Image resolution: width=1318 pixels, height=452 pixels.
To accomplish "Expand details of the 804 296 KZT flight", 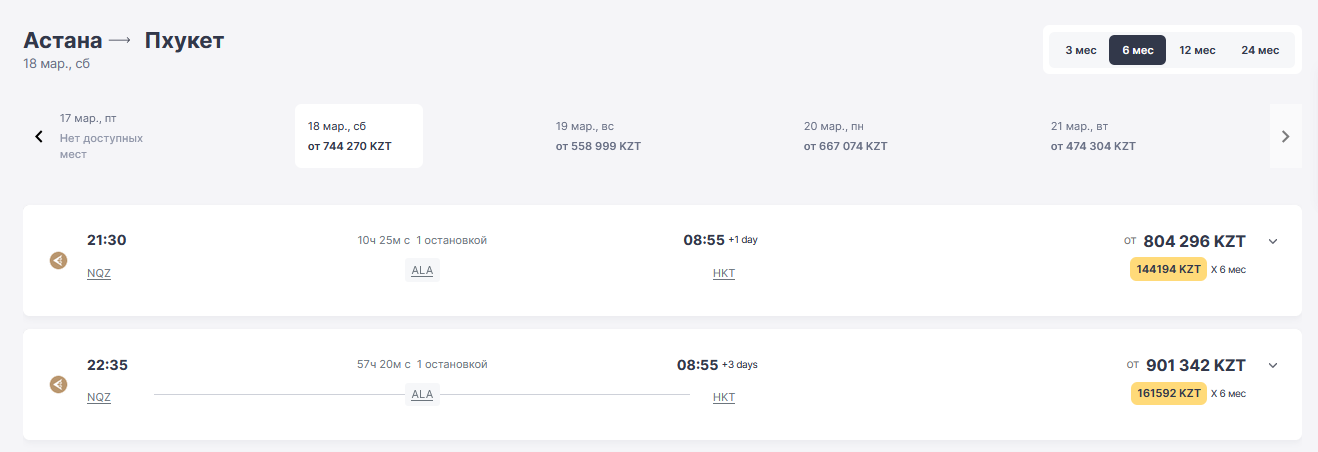I will [x=1273, y=241].
